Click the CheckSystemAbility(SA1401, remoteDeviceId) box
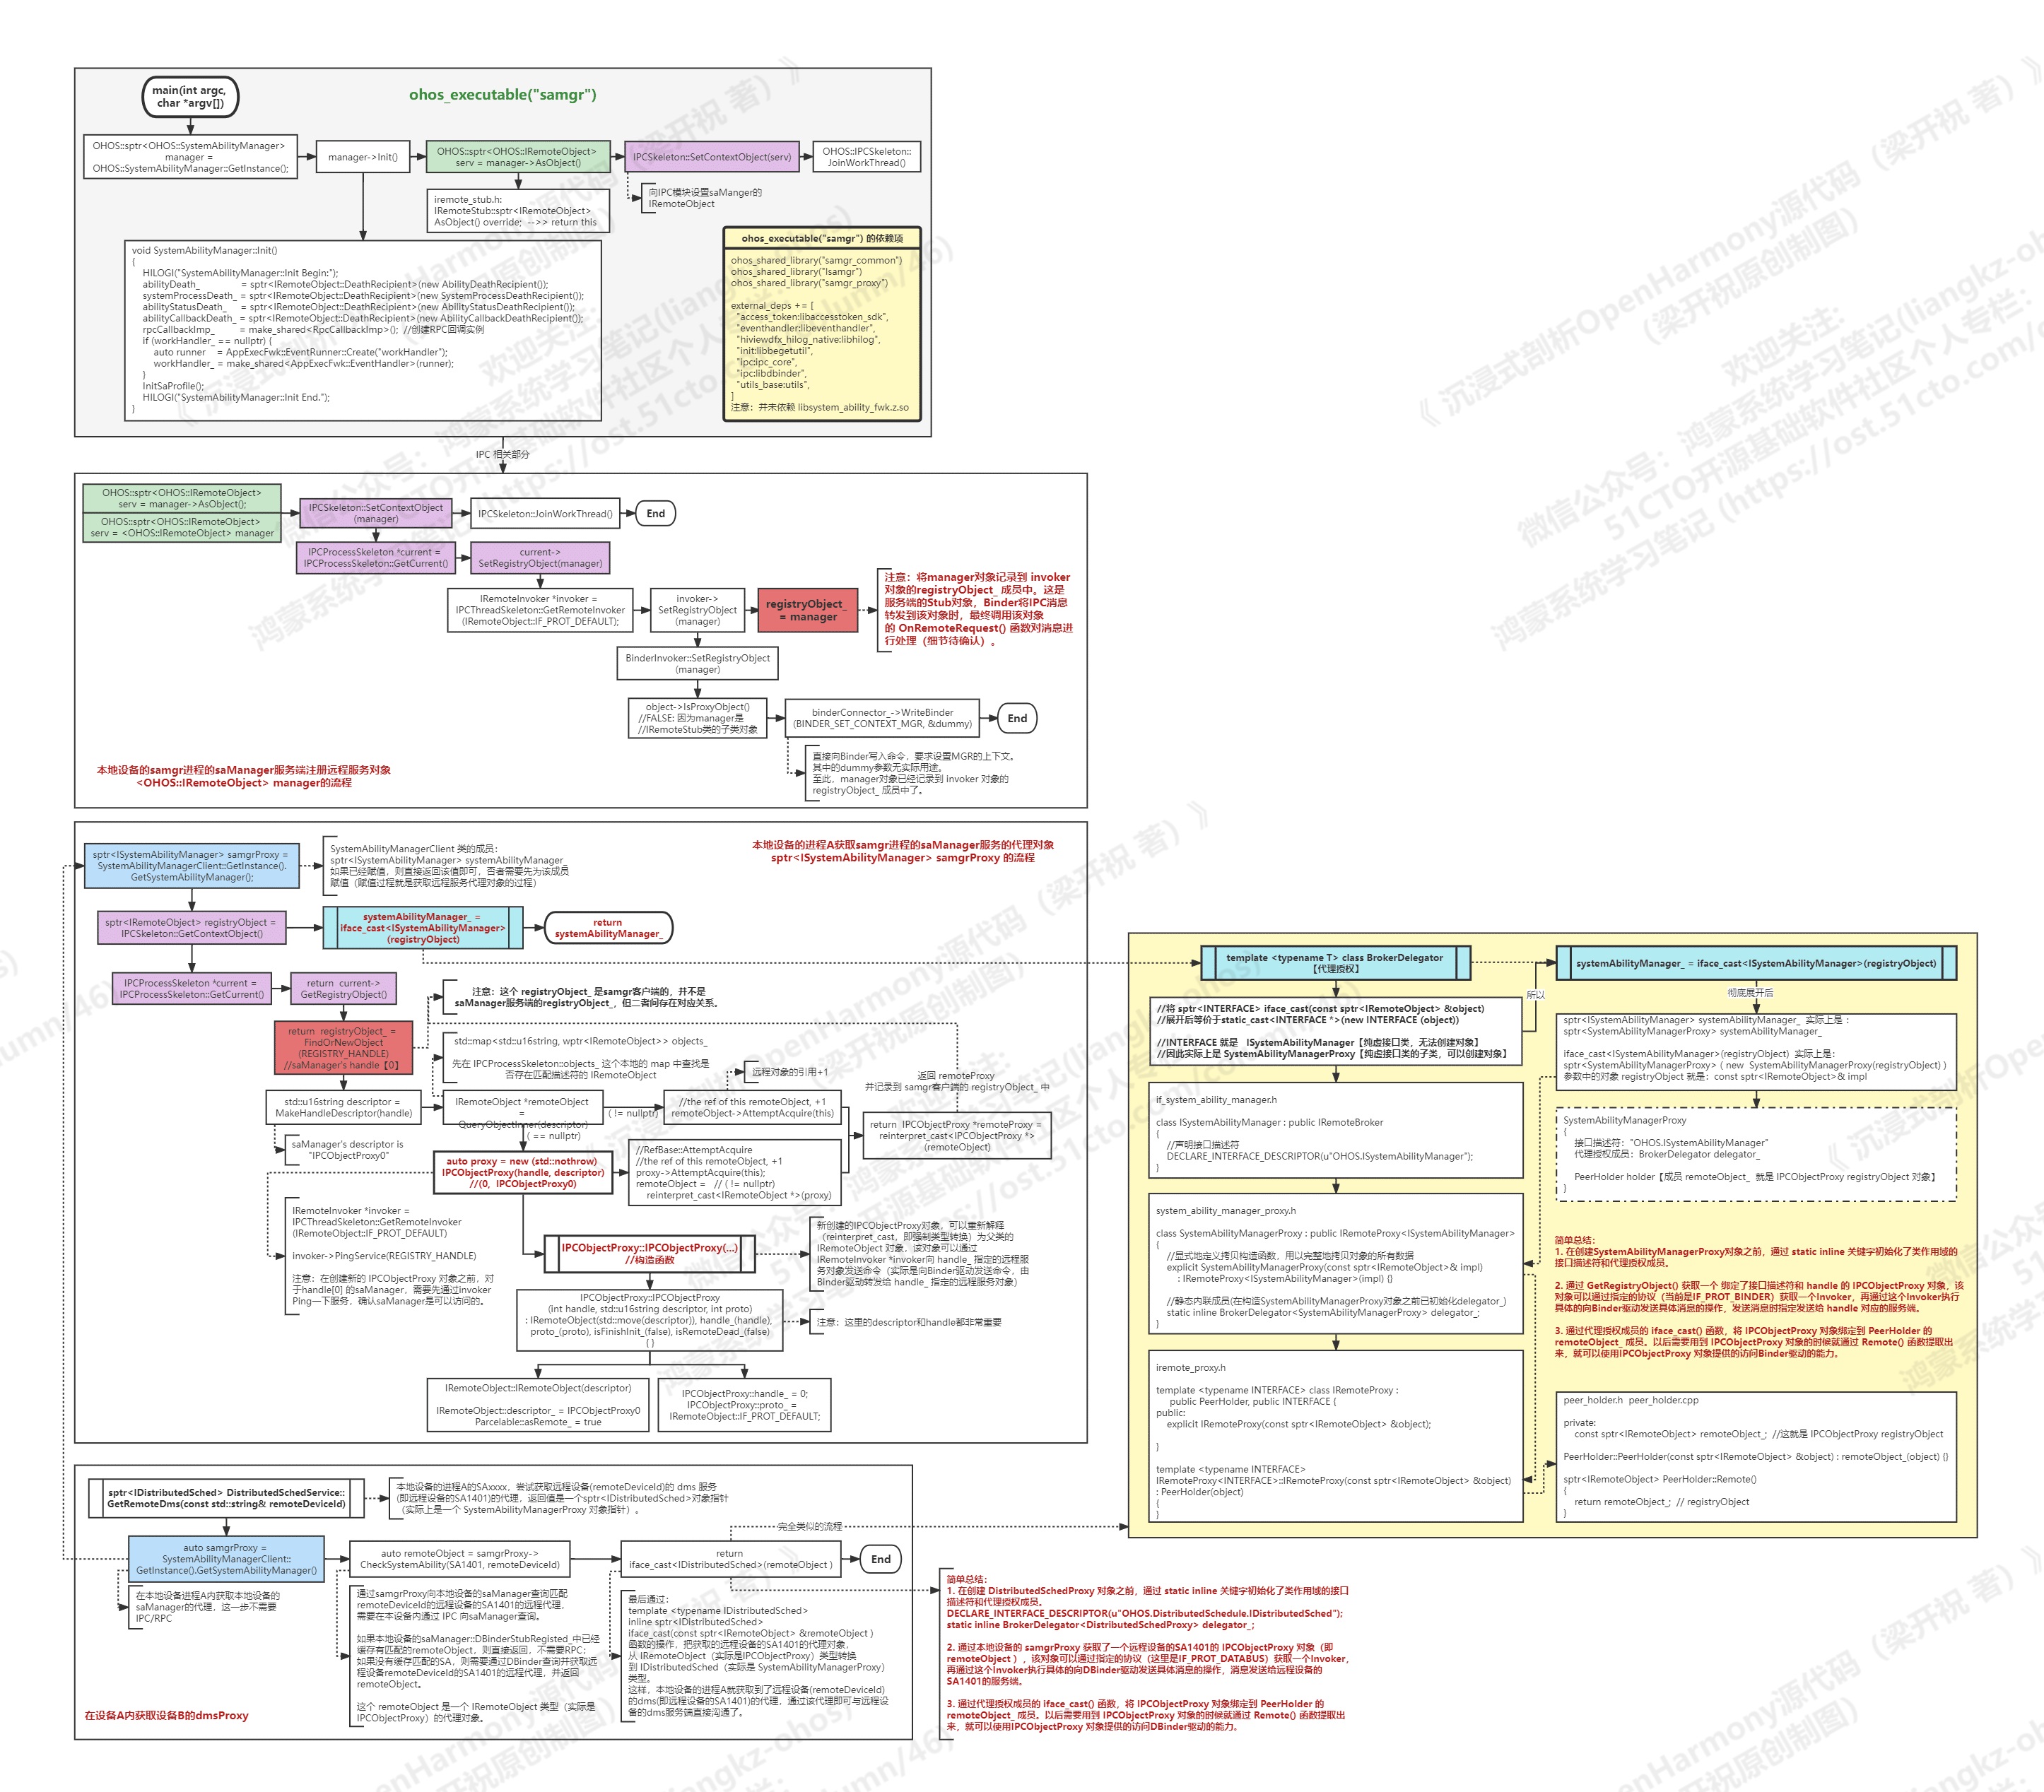 click(x=460, y=1559)
